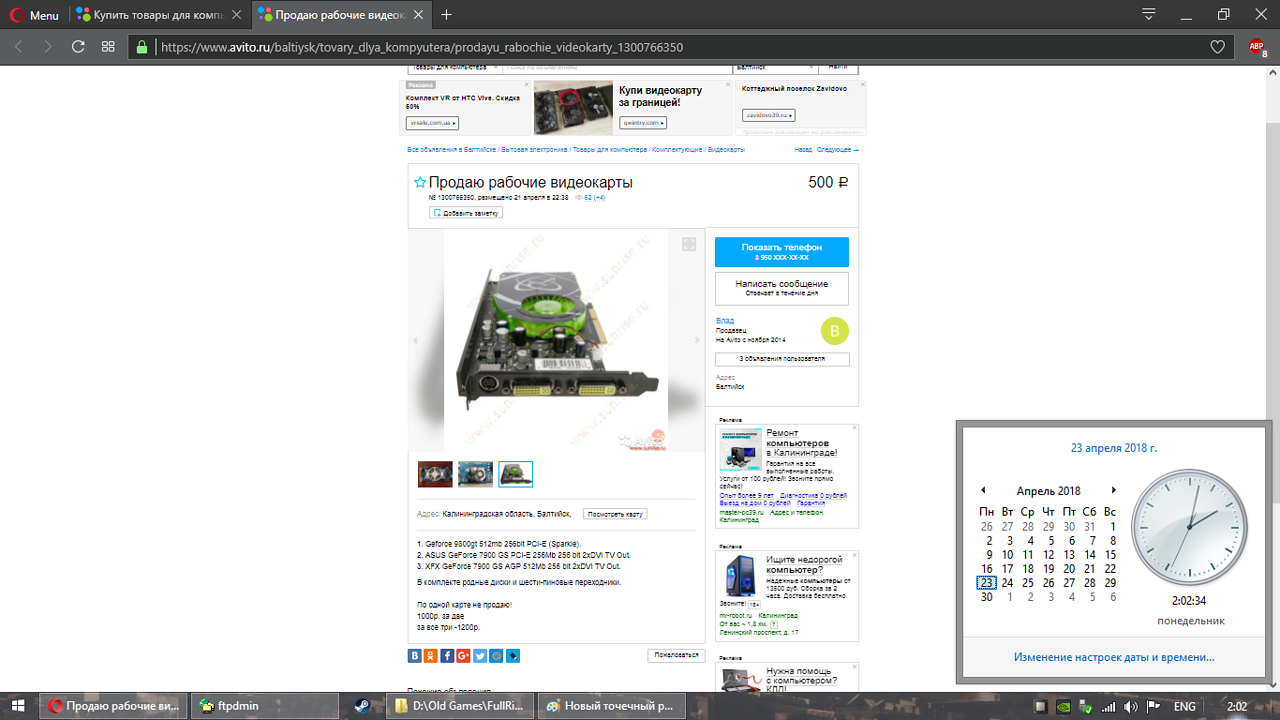Switch to the 'Купить товары' tab
The width and height of the screenshot is (1280, 720).
click(160, 15)
